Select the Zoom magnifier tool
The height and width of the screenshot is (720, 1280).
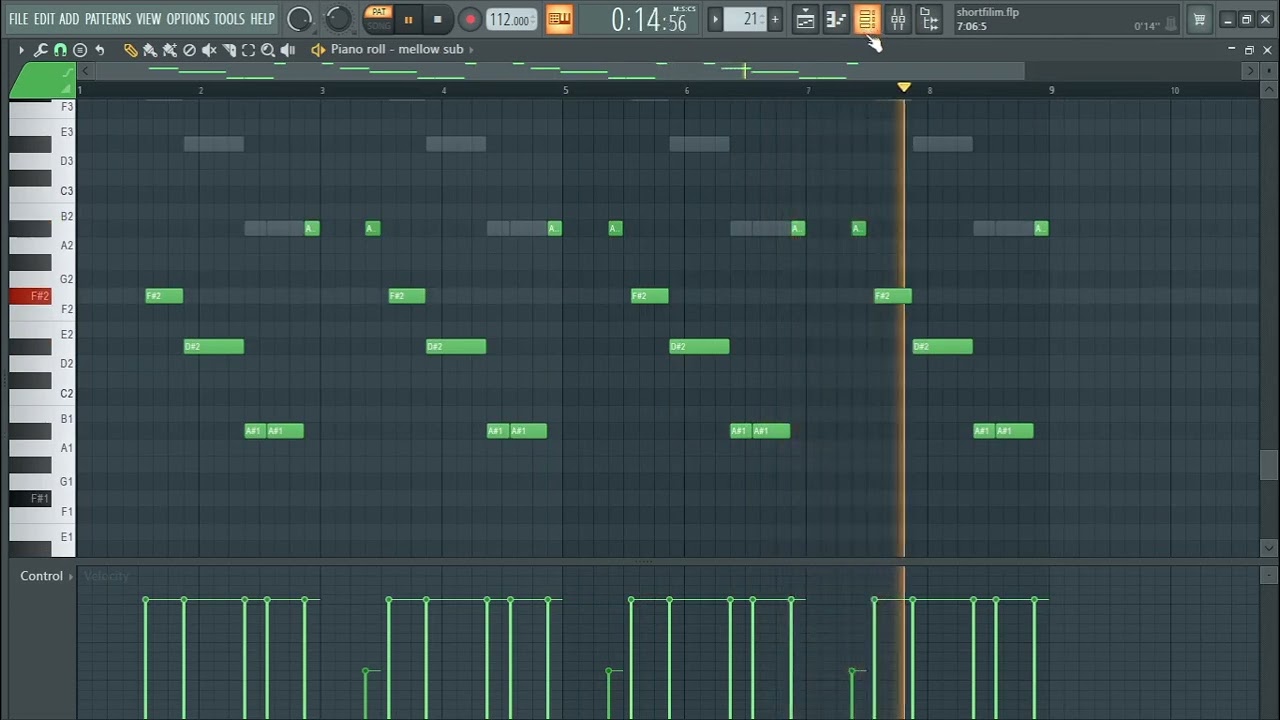click(x=268, y=50)
